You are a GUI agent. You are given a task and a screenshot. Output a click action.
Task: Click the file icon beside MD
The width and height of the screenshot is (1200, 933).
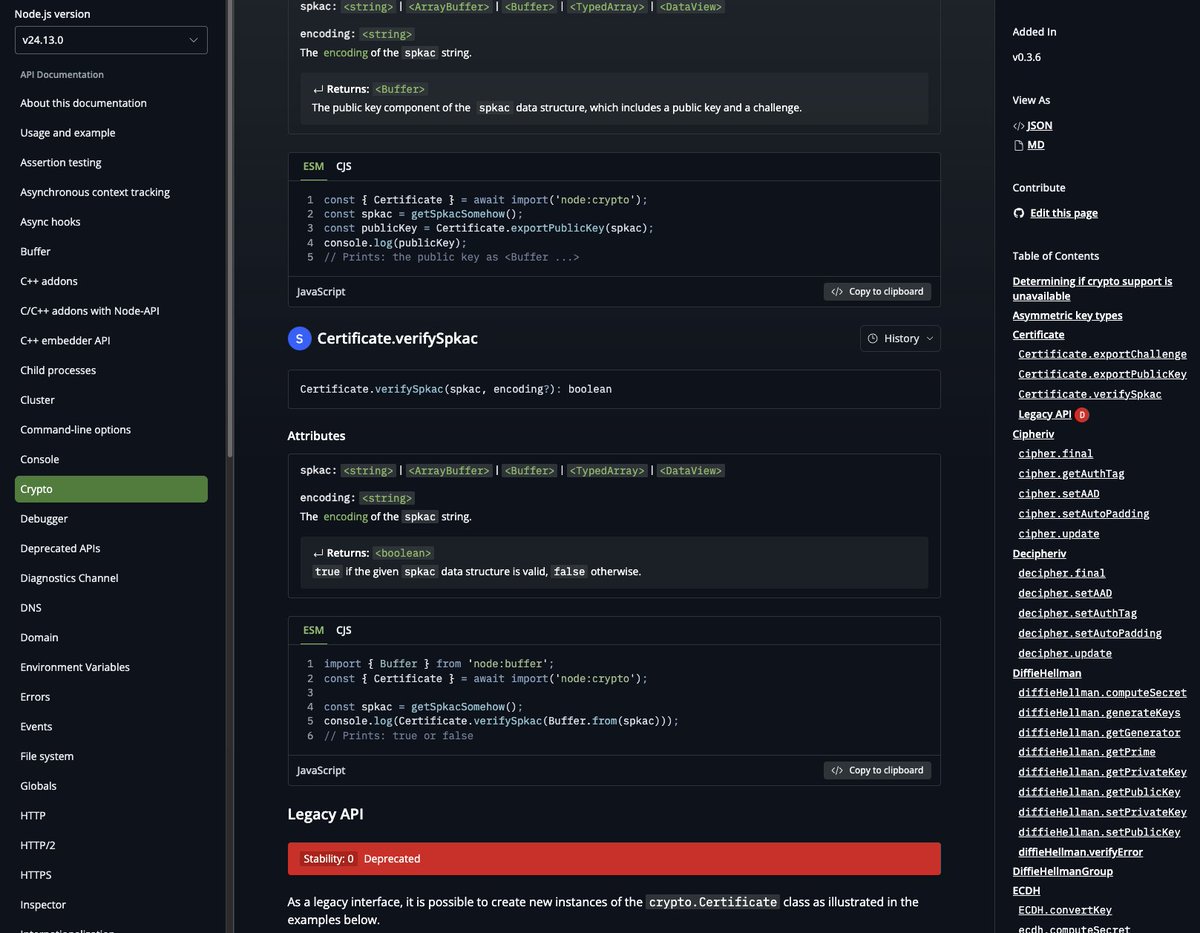(1018, 145)
